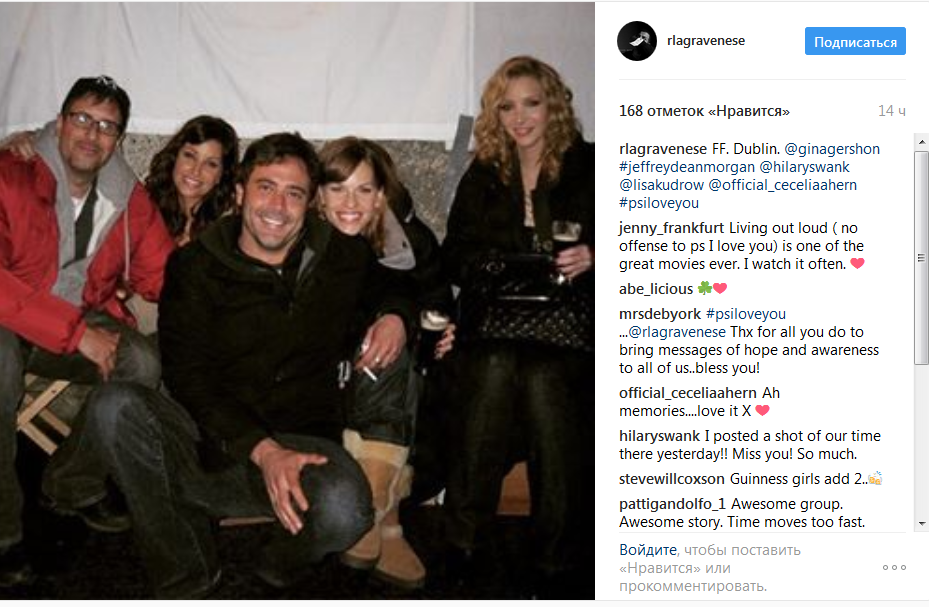Open the #psiloveyou hashtag in the caption
Image resolution: width=929 pixels, height=607 pixels.
[x=659, y=203]
